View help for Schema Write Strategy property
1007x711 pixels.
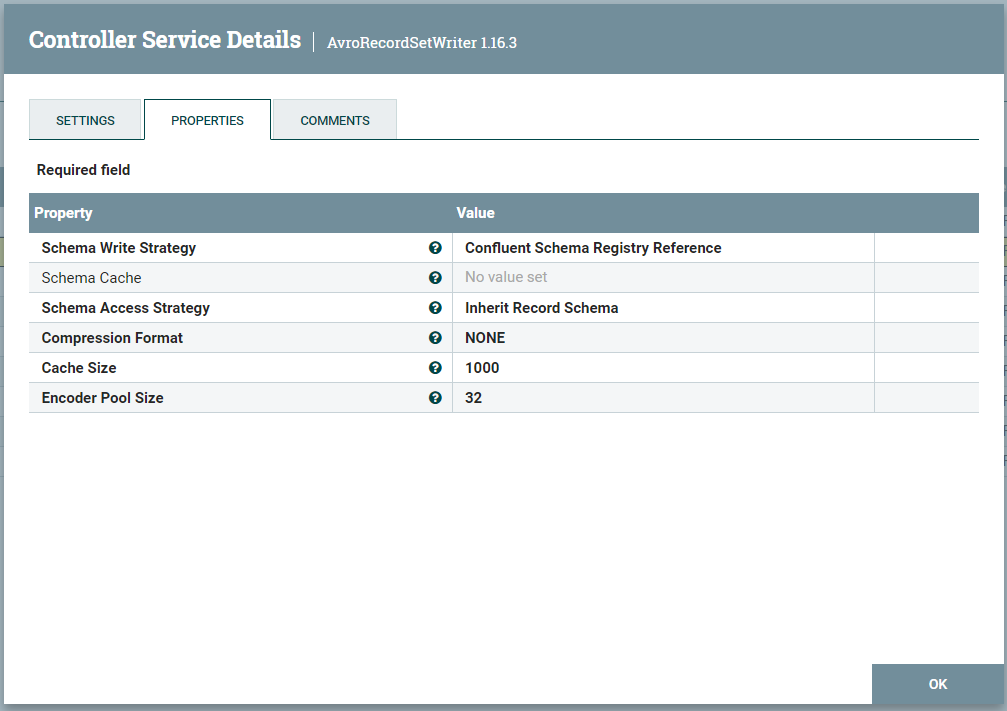click(x=435, y=247)
